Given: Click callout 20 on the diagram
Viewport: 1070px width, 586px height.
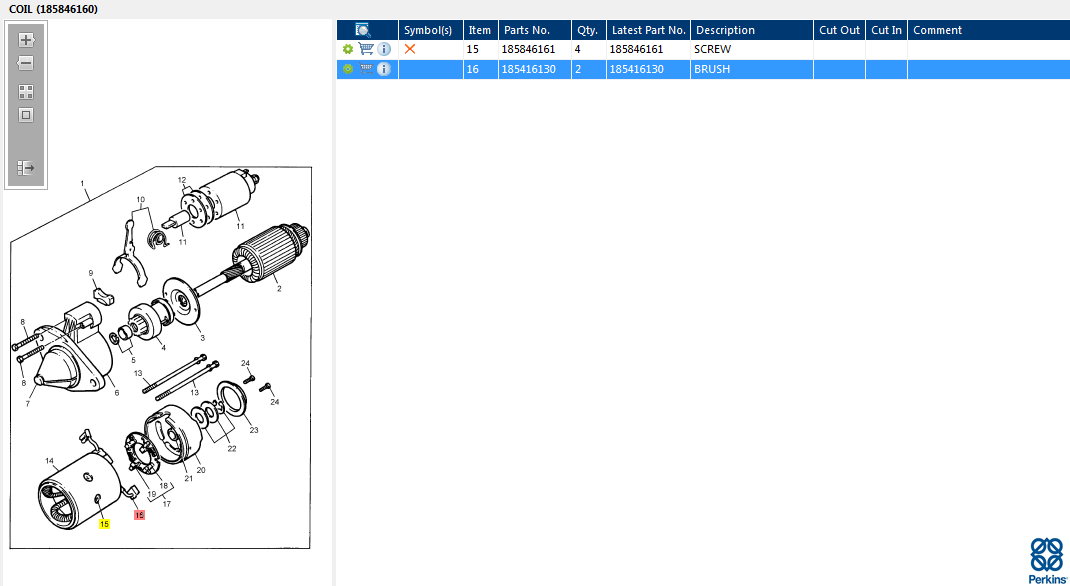Looking at the screenshot, I should coord(201,470).
